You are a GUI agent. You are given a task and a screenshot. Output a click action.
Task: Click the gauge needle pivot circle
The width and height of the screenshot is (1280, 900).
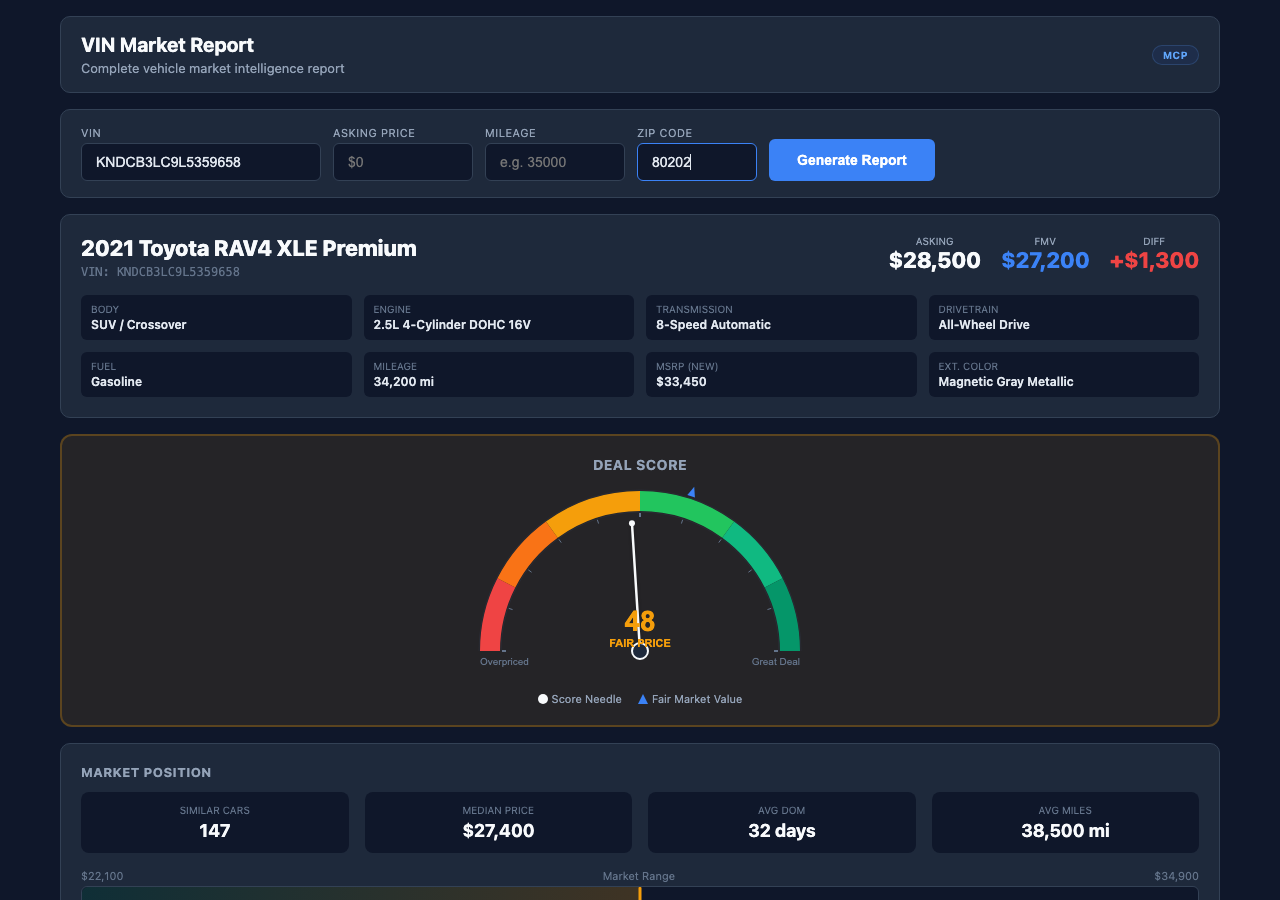[640, 651]
